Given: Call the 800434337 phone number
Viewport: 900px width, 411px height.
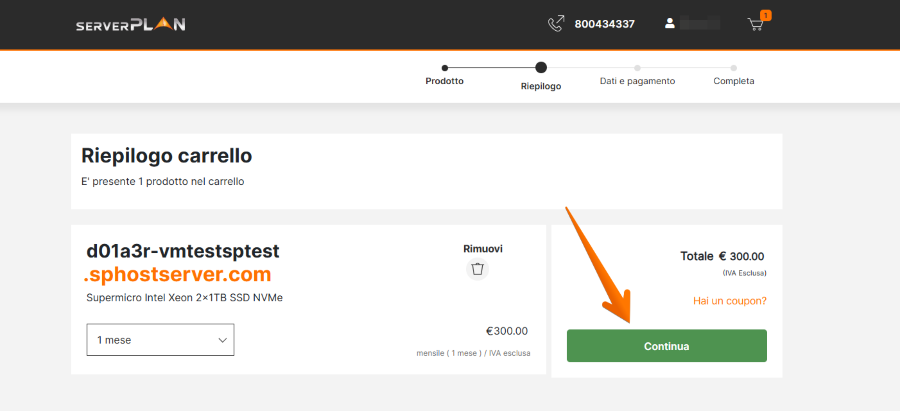Looking at the screenshot, I should coord(604,24).
